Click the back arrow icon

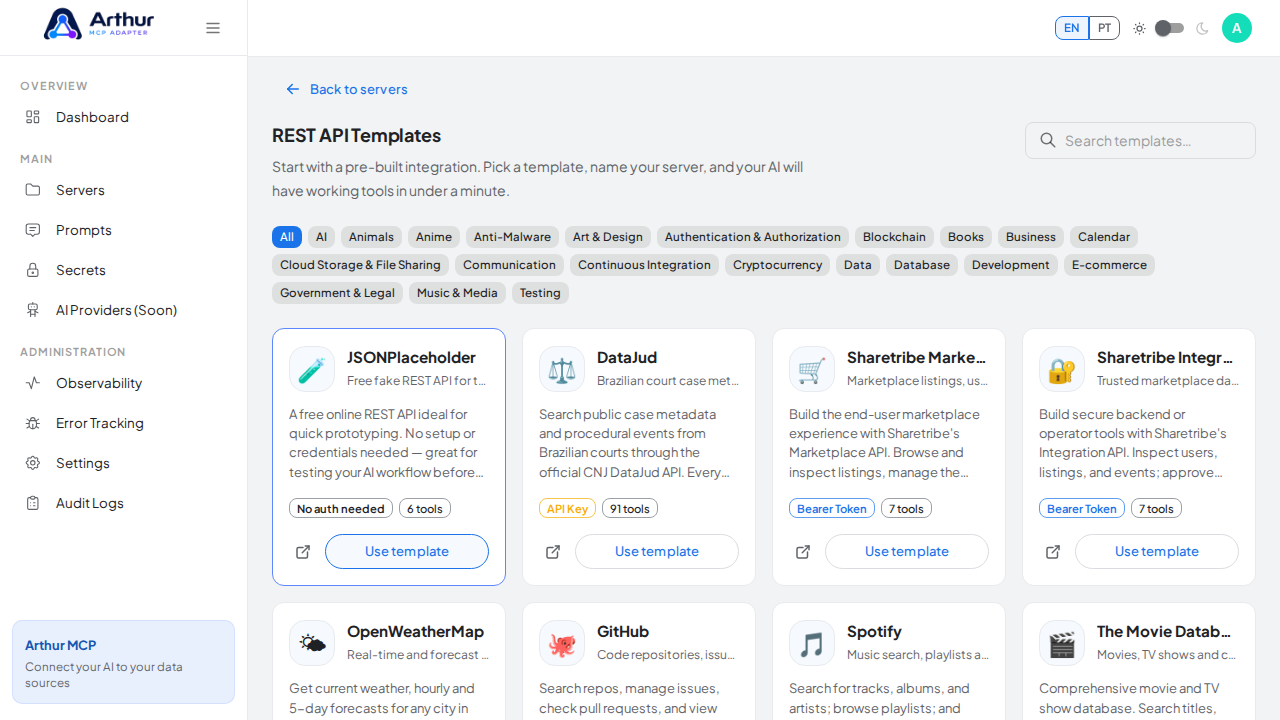[293, 89]
